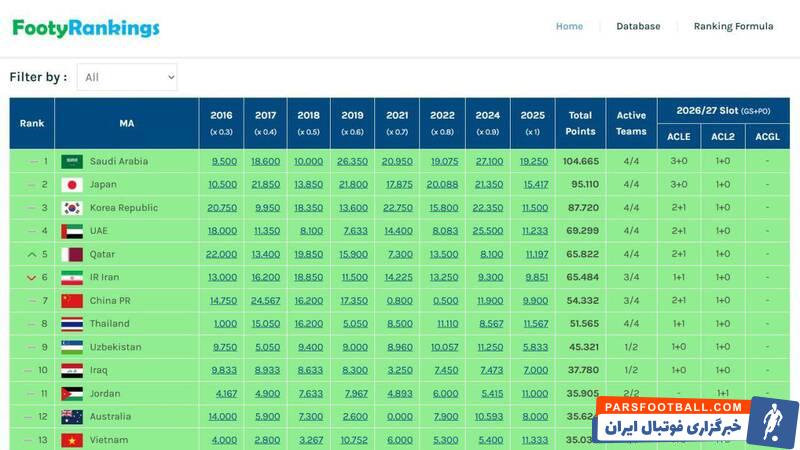Select China PR's 2017 score 24.567
This screenshot has width=800, height=450.
[266, 301]
